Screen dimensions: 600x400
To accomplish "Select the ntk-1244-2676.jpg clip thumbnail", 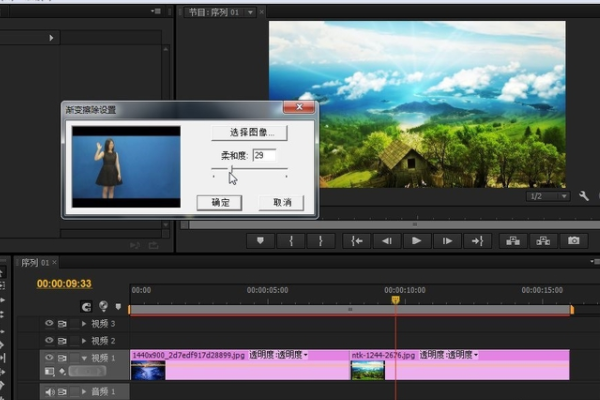I will coord(368,371).
